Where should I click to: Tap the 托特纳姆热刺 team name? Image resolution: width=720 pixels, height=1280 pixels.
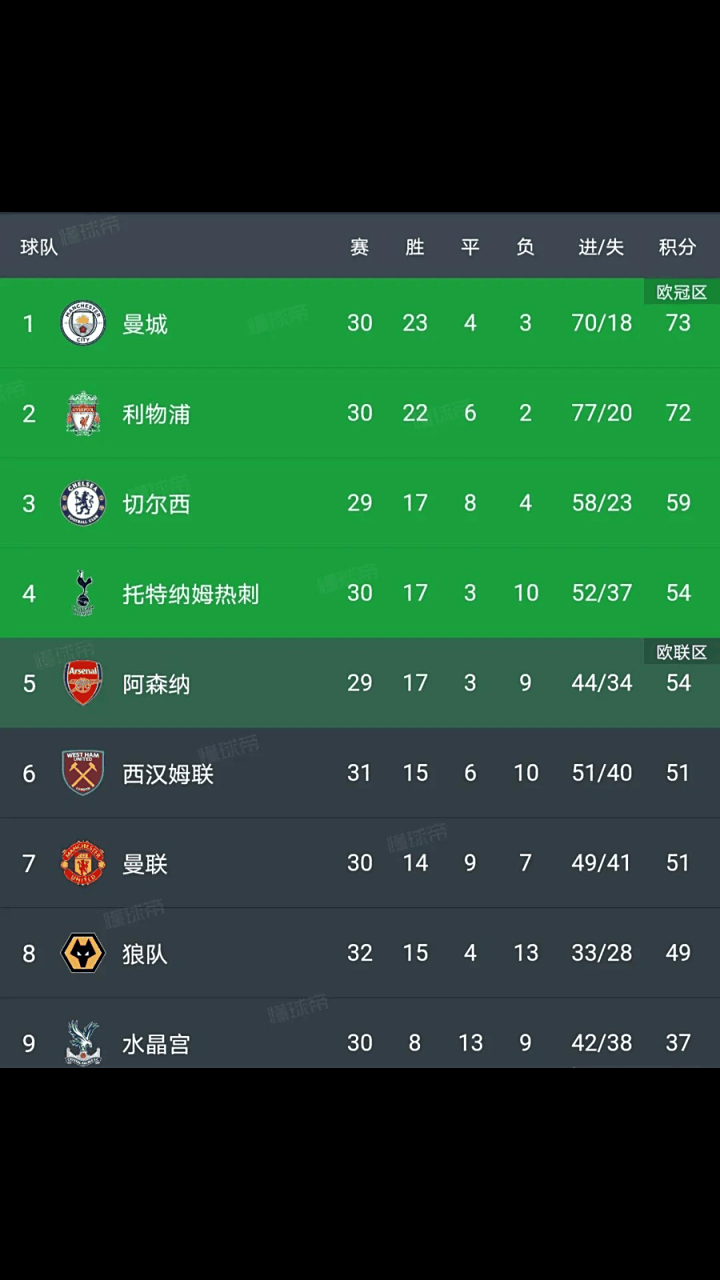(190, 594)
